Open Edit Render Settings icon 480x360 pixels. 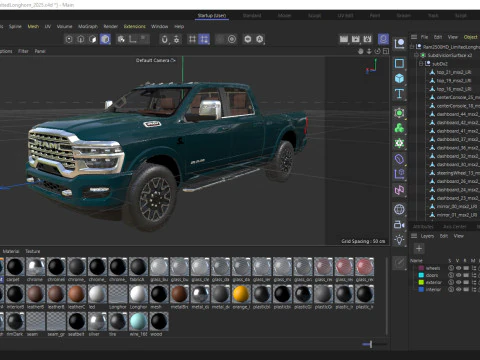coord(367,39)
